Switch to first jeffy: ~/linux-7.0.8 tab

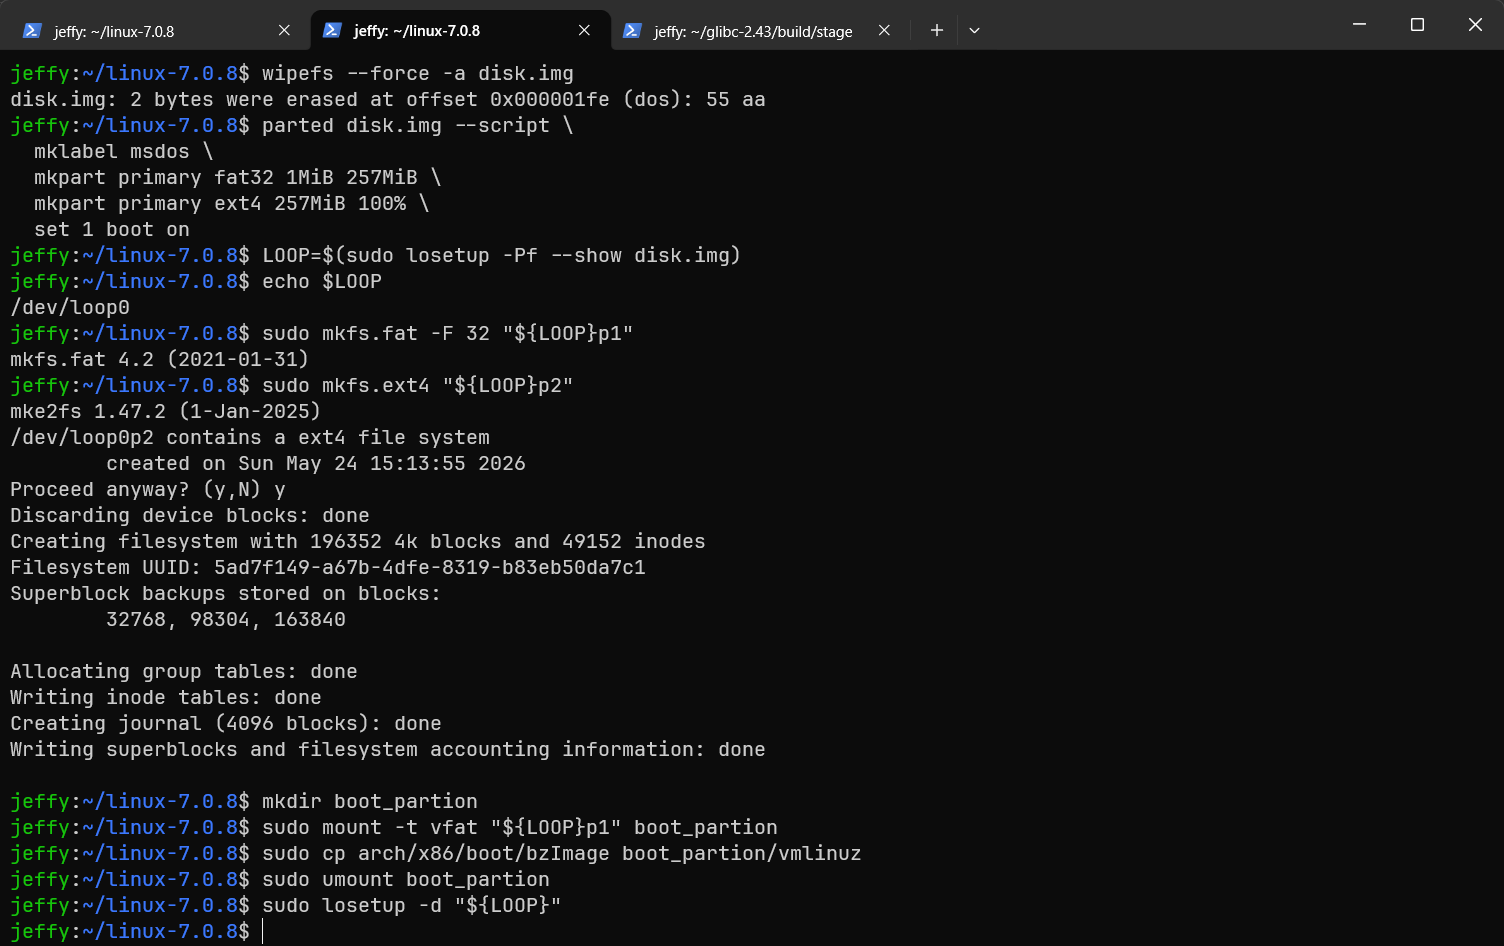pyautogui.click(x=155, y=30)
